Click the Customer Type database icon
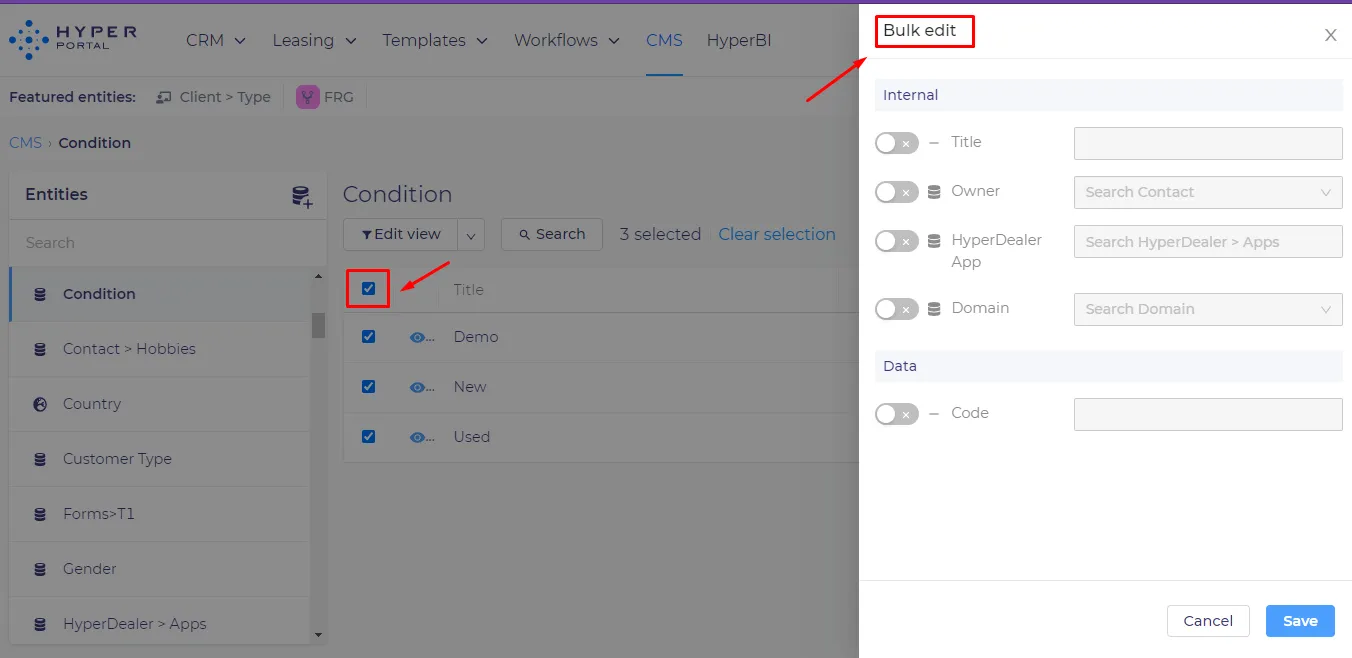 point(40,459)
